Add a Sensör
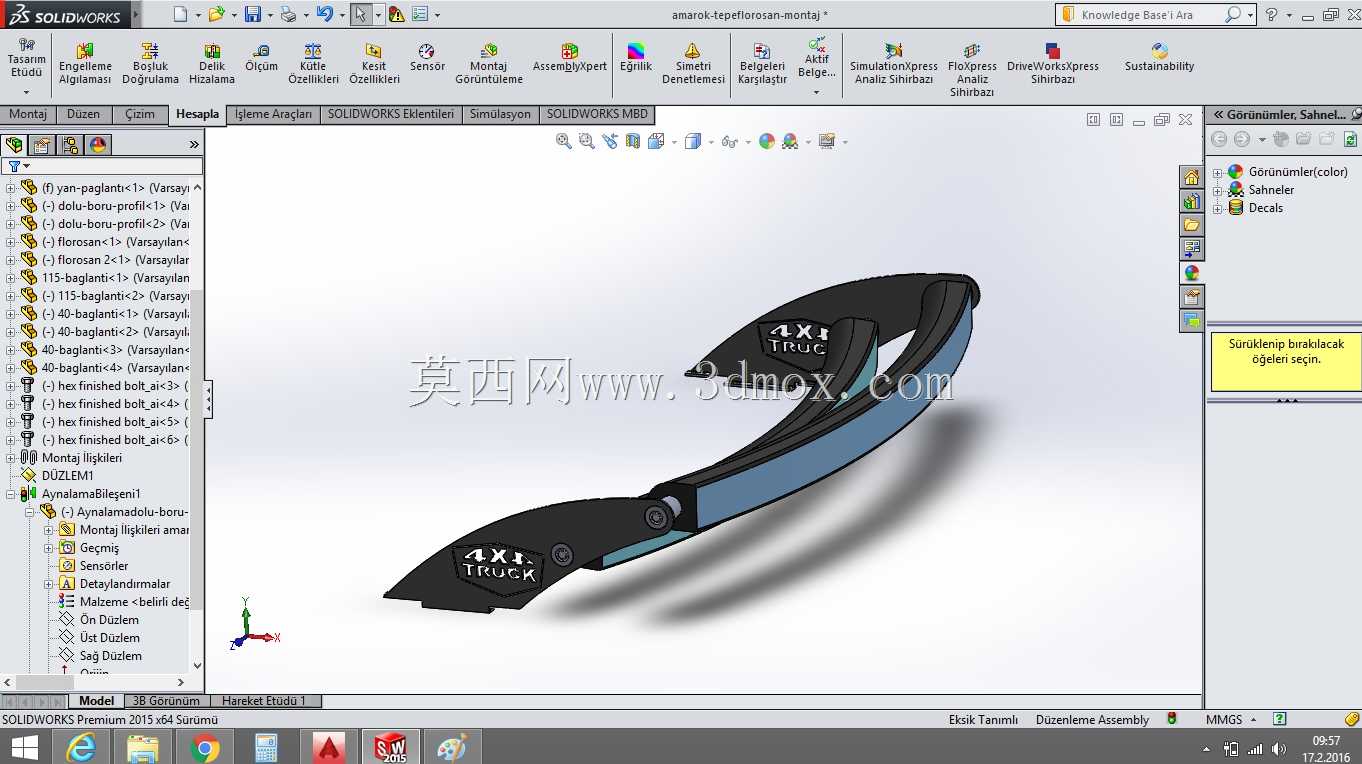 (x=427, y=58)
